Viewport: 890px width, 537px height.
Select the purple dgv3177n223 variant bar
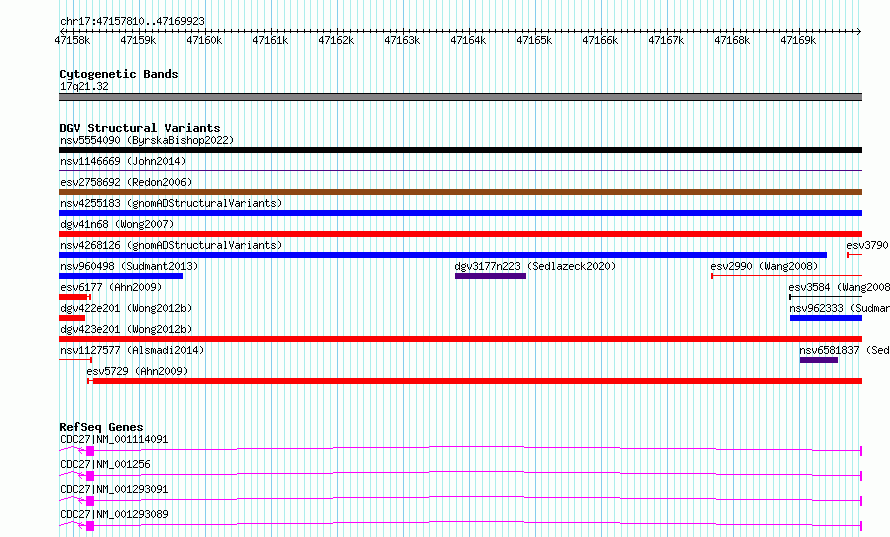click(x=490, y=276)
